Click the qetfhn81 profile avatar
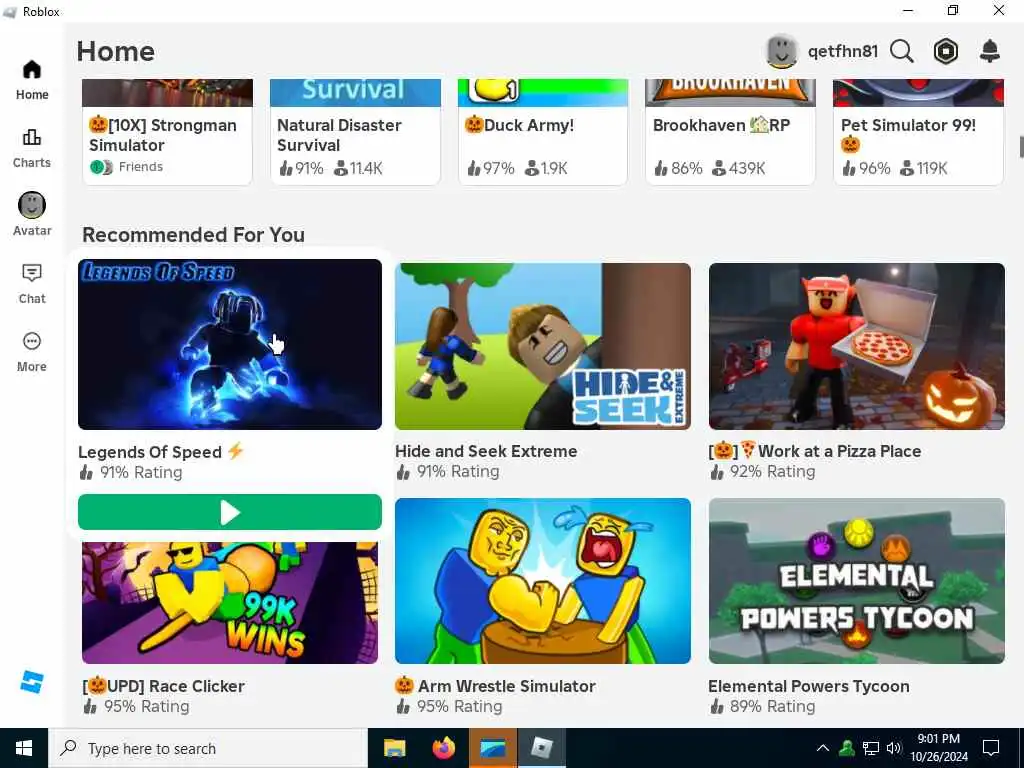The width and height of the screenshot is (1024, 768). [781, 51]
